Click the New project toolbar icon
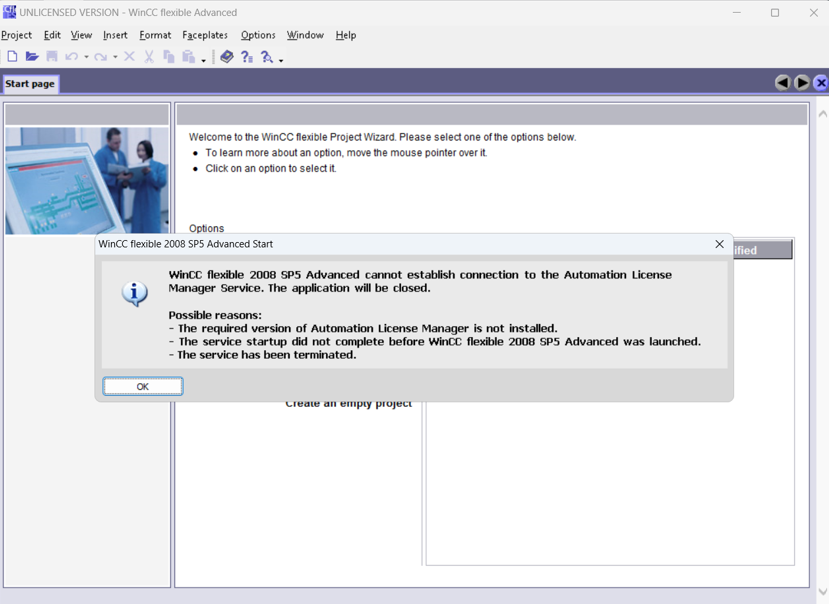829x604 pixels. click(12, 57)
